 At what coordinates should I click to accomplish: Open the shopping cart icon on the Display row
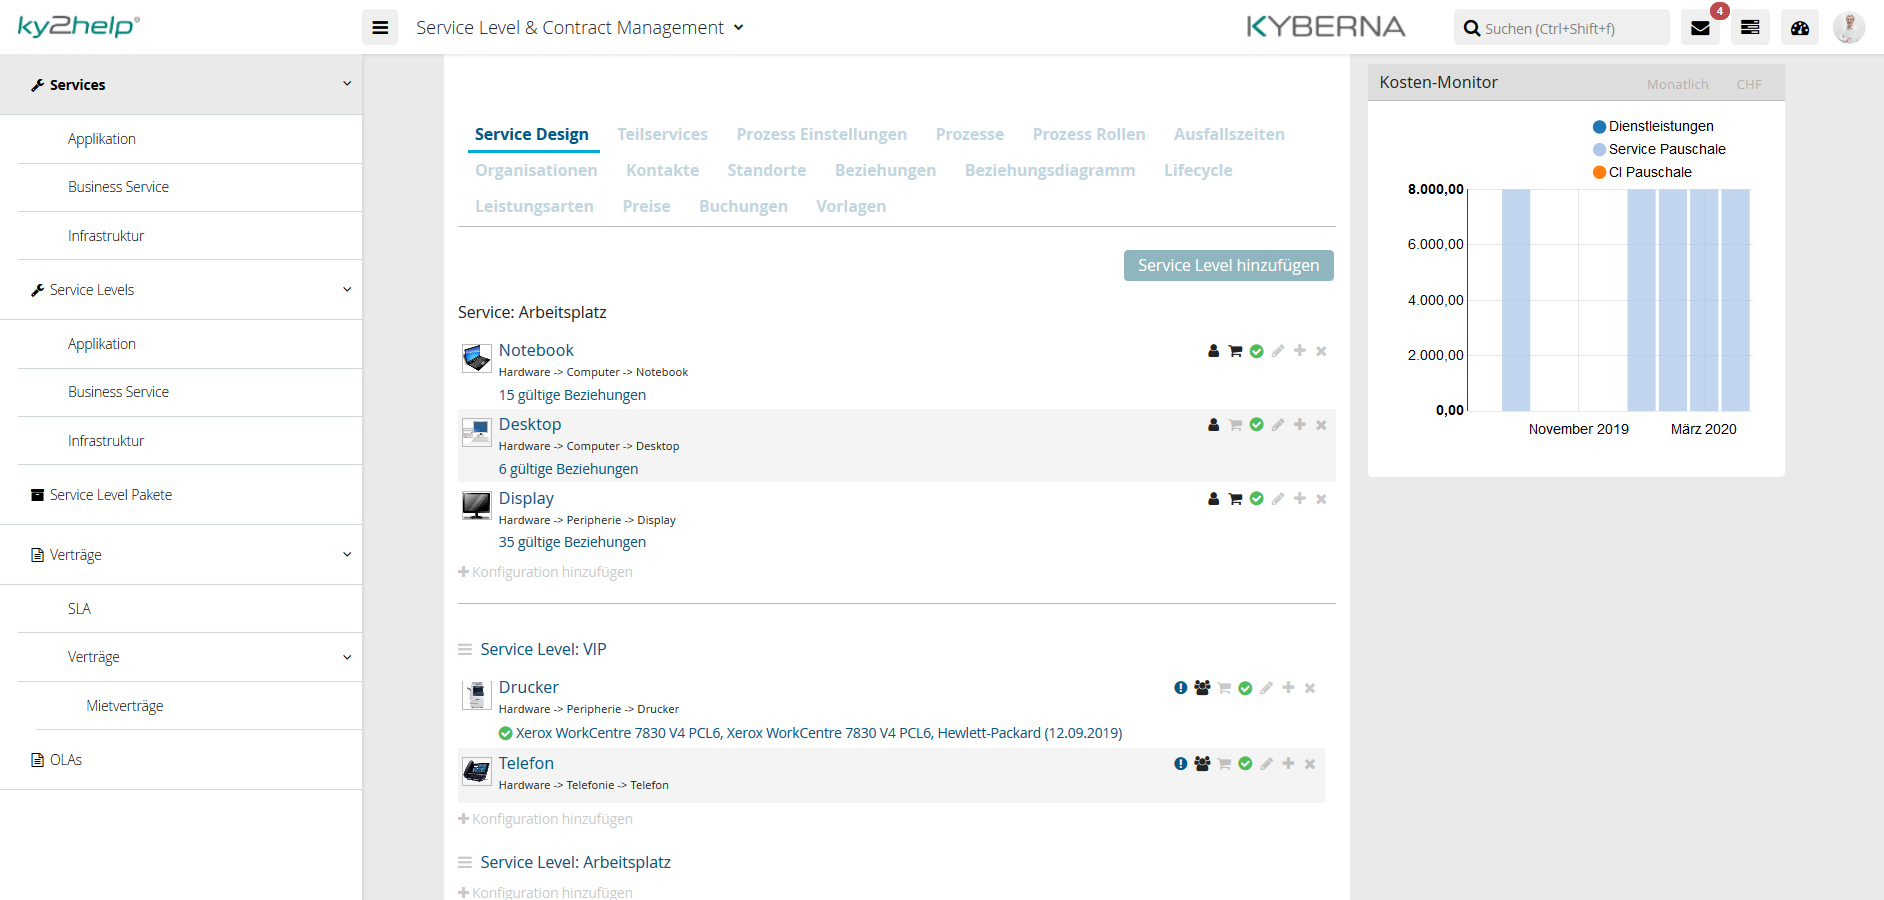(1235, 498)
